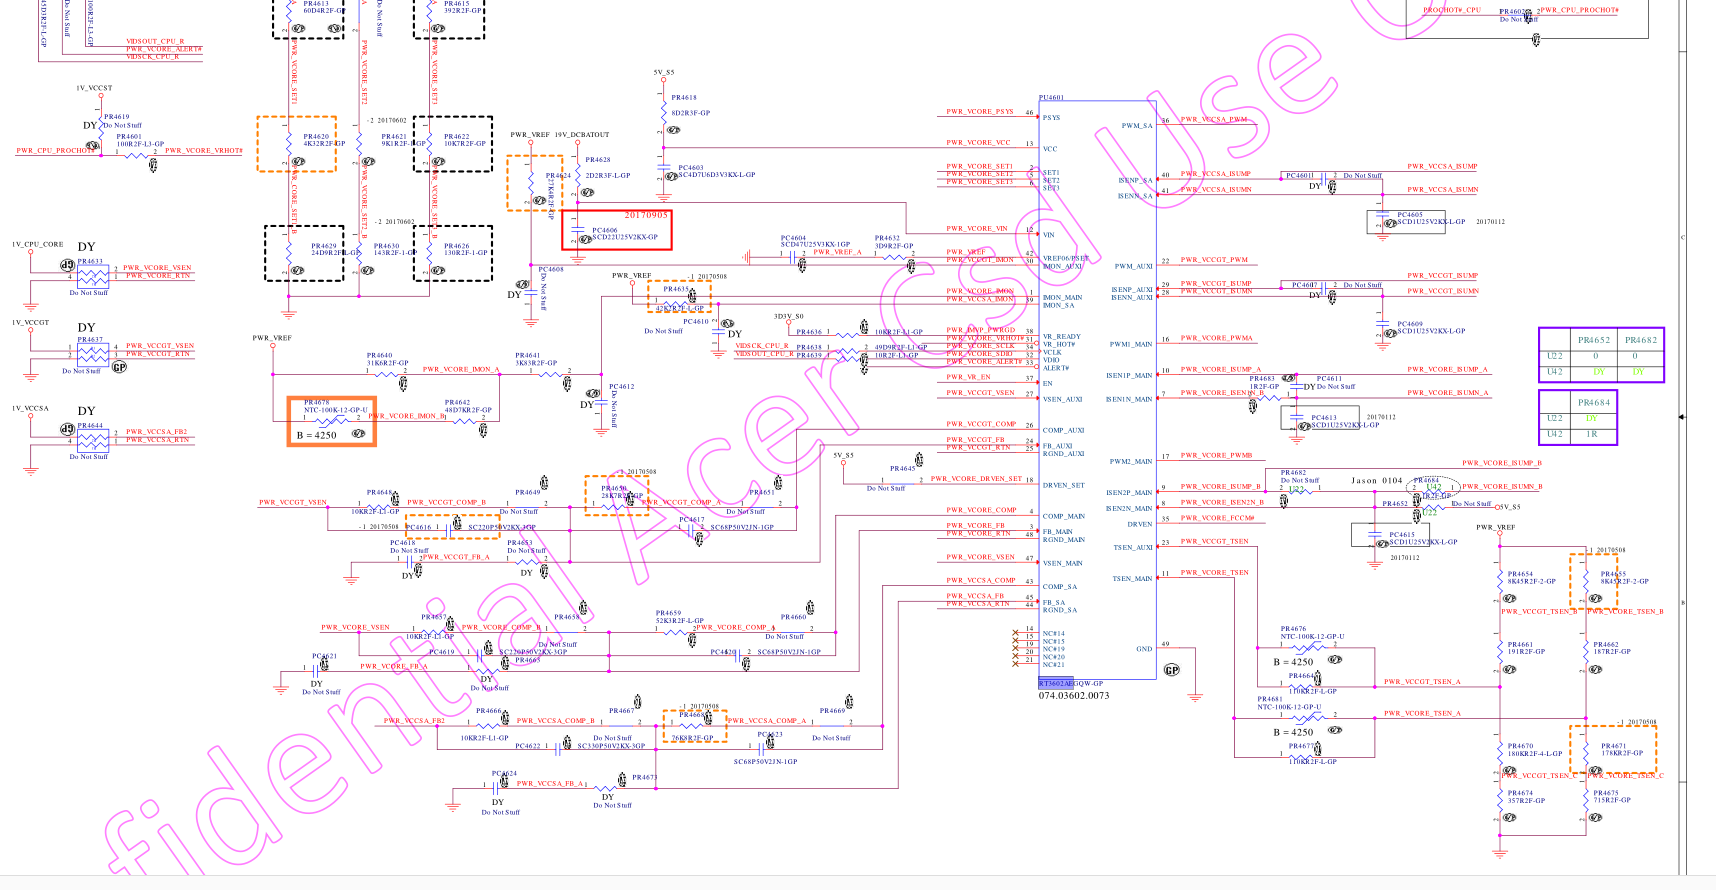Image resolution: width=1716 pixels, height=890 pixels.
Task: Click resistor PR4629 label
Action: pyautogui.click(x=324, y=246)
